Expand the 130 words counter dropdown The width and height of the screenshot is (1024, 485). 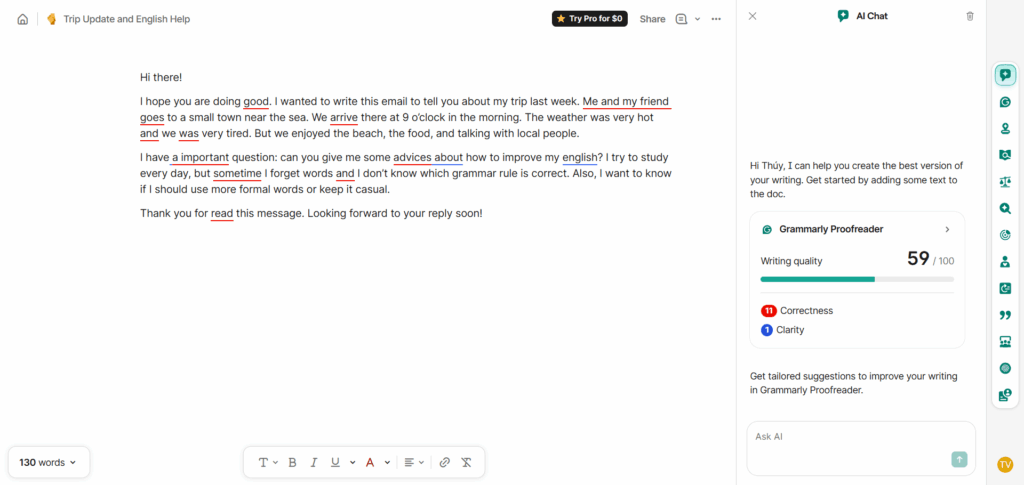click(48, 462)
